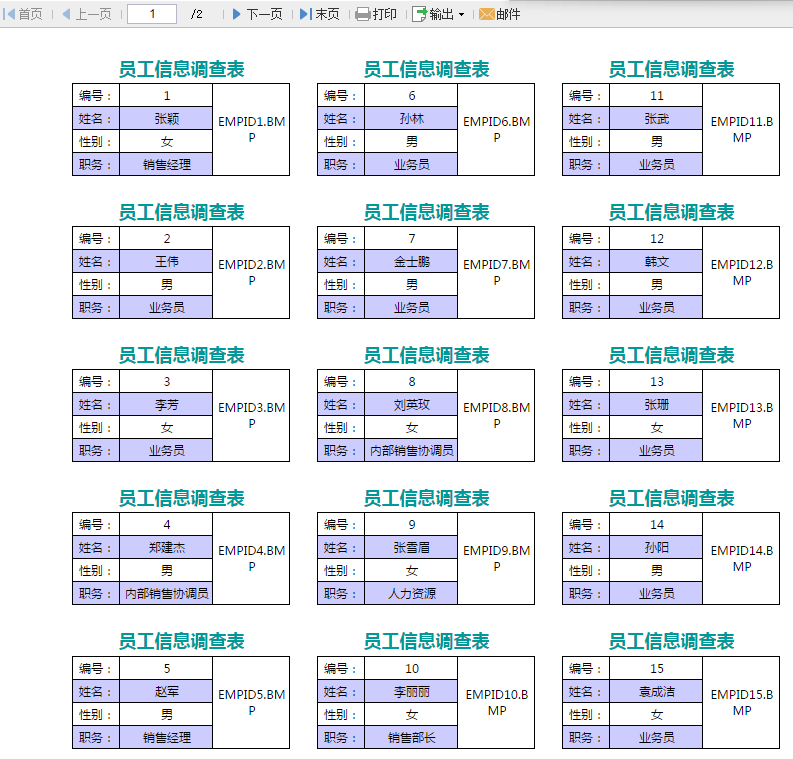Select name cell 刘英玫
Image resolution: width=793 pixels, height=759 pixels.
[x=411, y=405]
